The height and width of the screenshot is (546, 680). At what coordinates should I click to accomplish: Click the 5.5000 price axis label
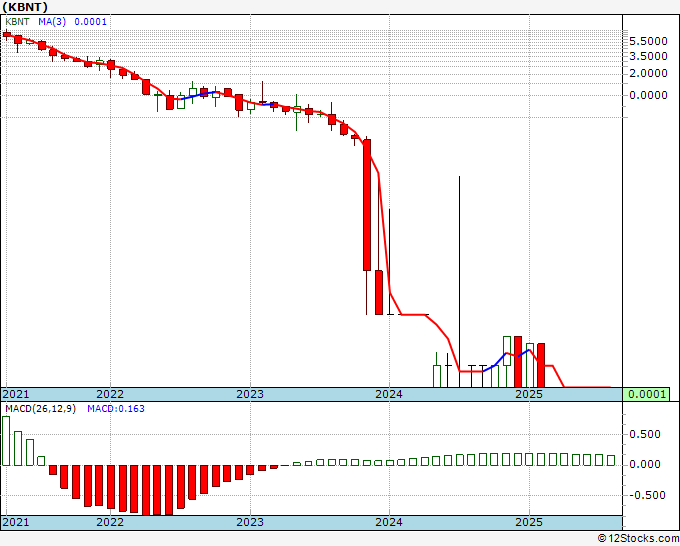[x=648, y=41]
